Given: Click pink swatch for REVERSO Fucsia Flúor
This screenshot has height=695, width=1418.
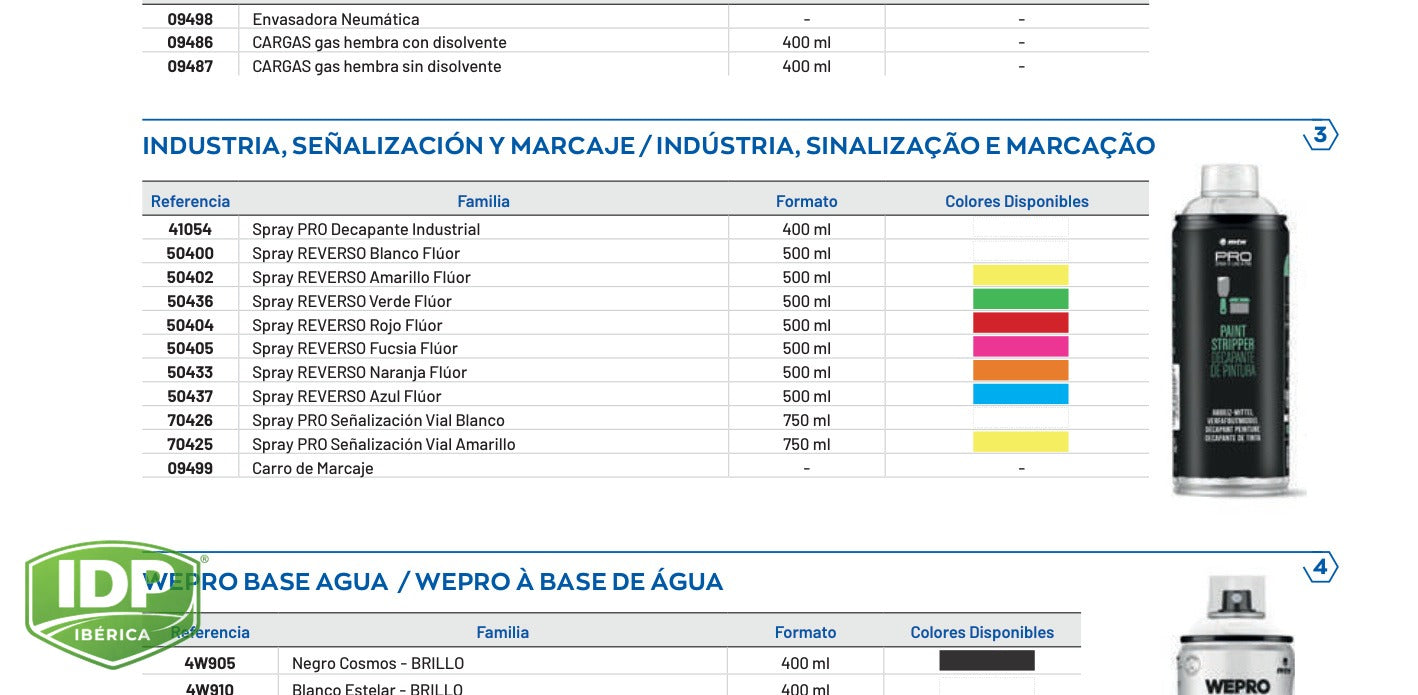Looking at the screenshot, I should pyautogui.click(x=1020, y=347).
